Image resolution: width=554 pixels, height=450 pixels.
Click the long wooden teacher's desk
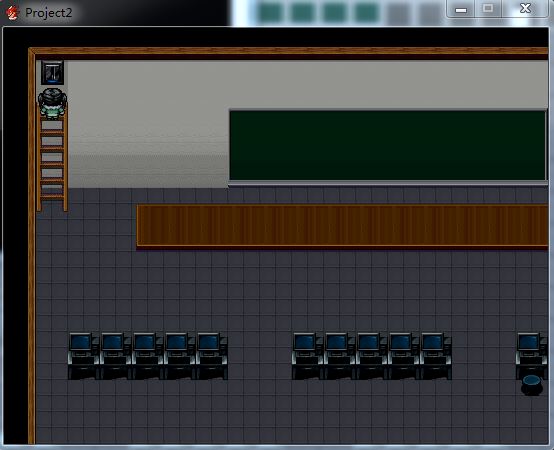tap(342, 226)
